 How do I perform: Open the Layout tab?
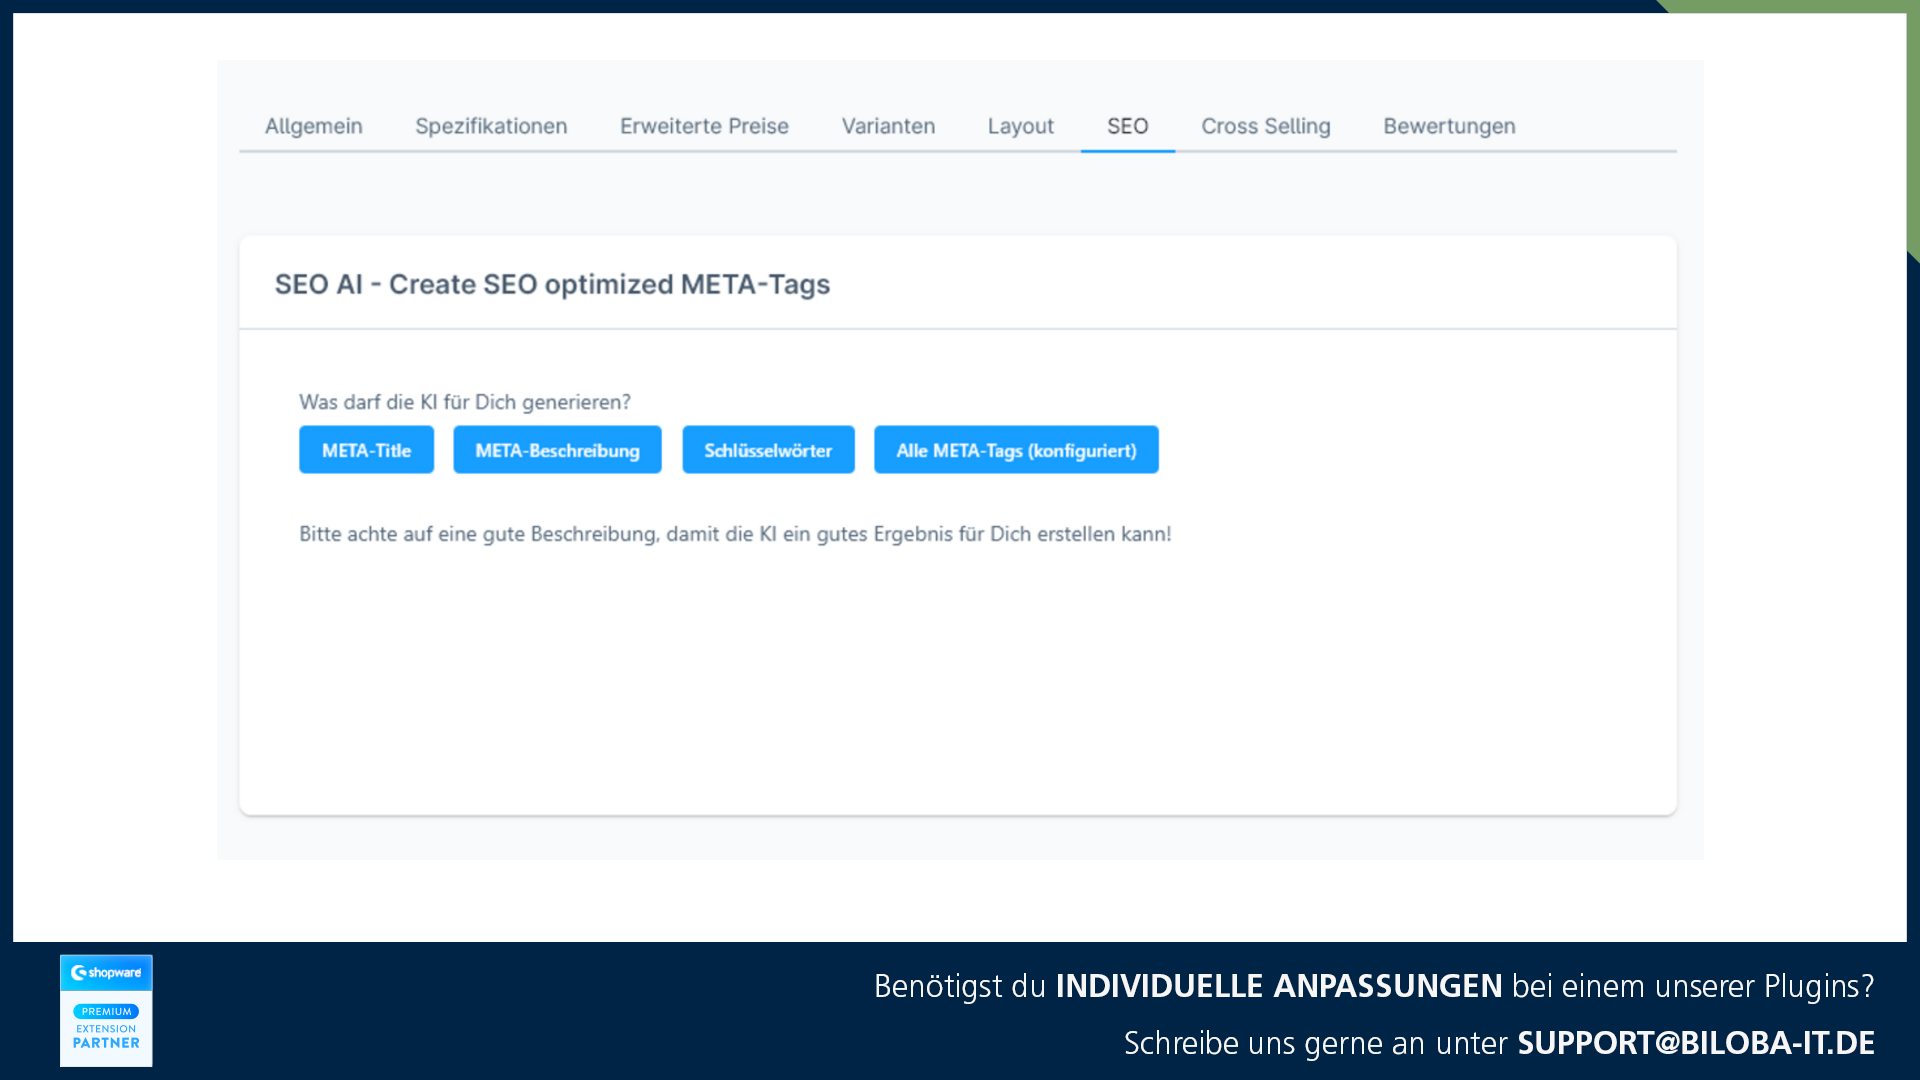pos(1021,124)
